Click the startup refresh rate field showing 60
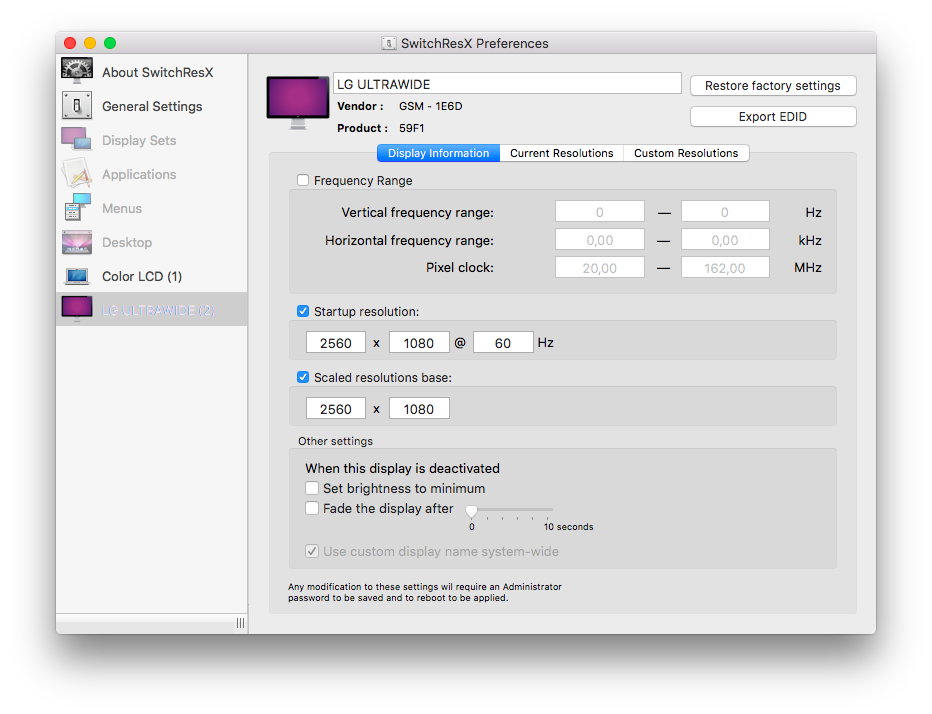This screenshot has width=932, height=714. coord(502,343)
